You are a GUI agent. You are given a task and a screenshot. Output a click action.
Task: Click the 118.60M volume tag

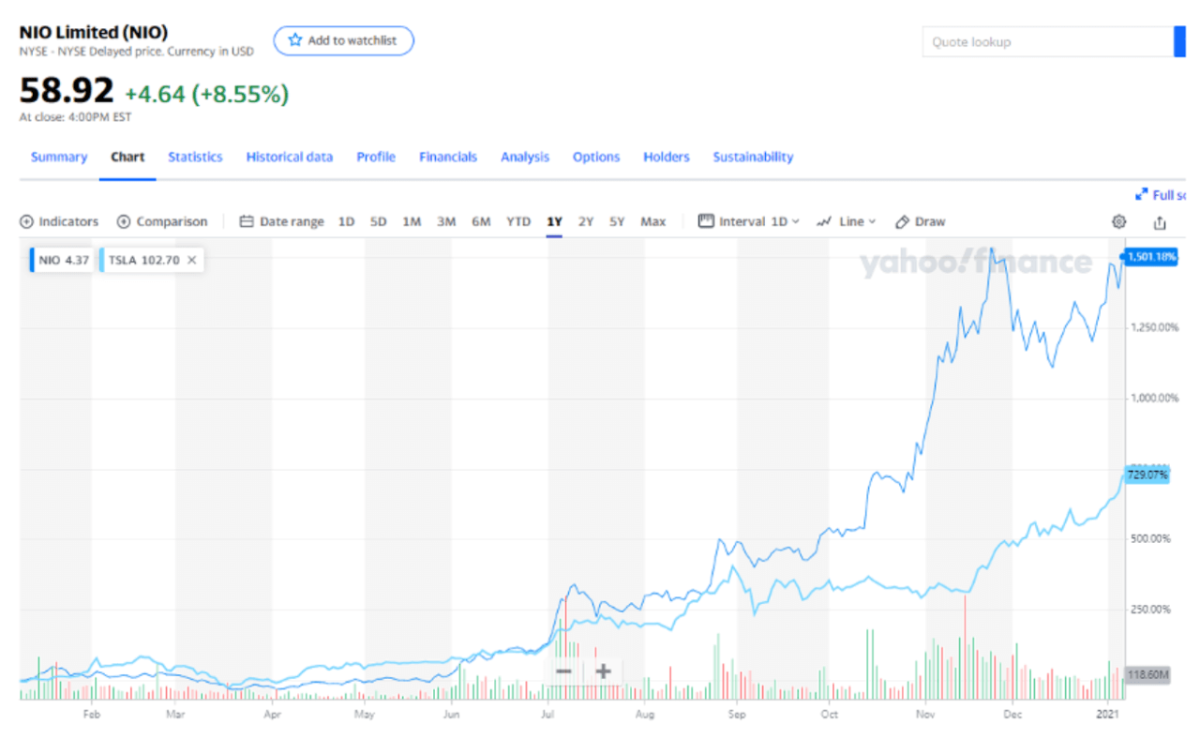coord(1146,675)
